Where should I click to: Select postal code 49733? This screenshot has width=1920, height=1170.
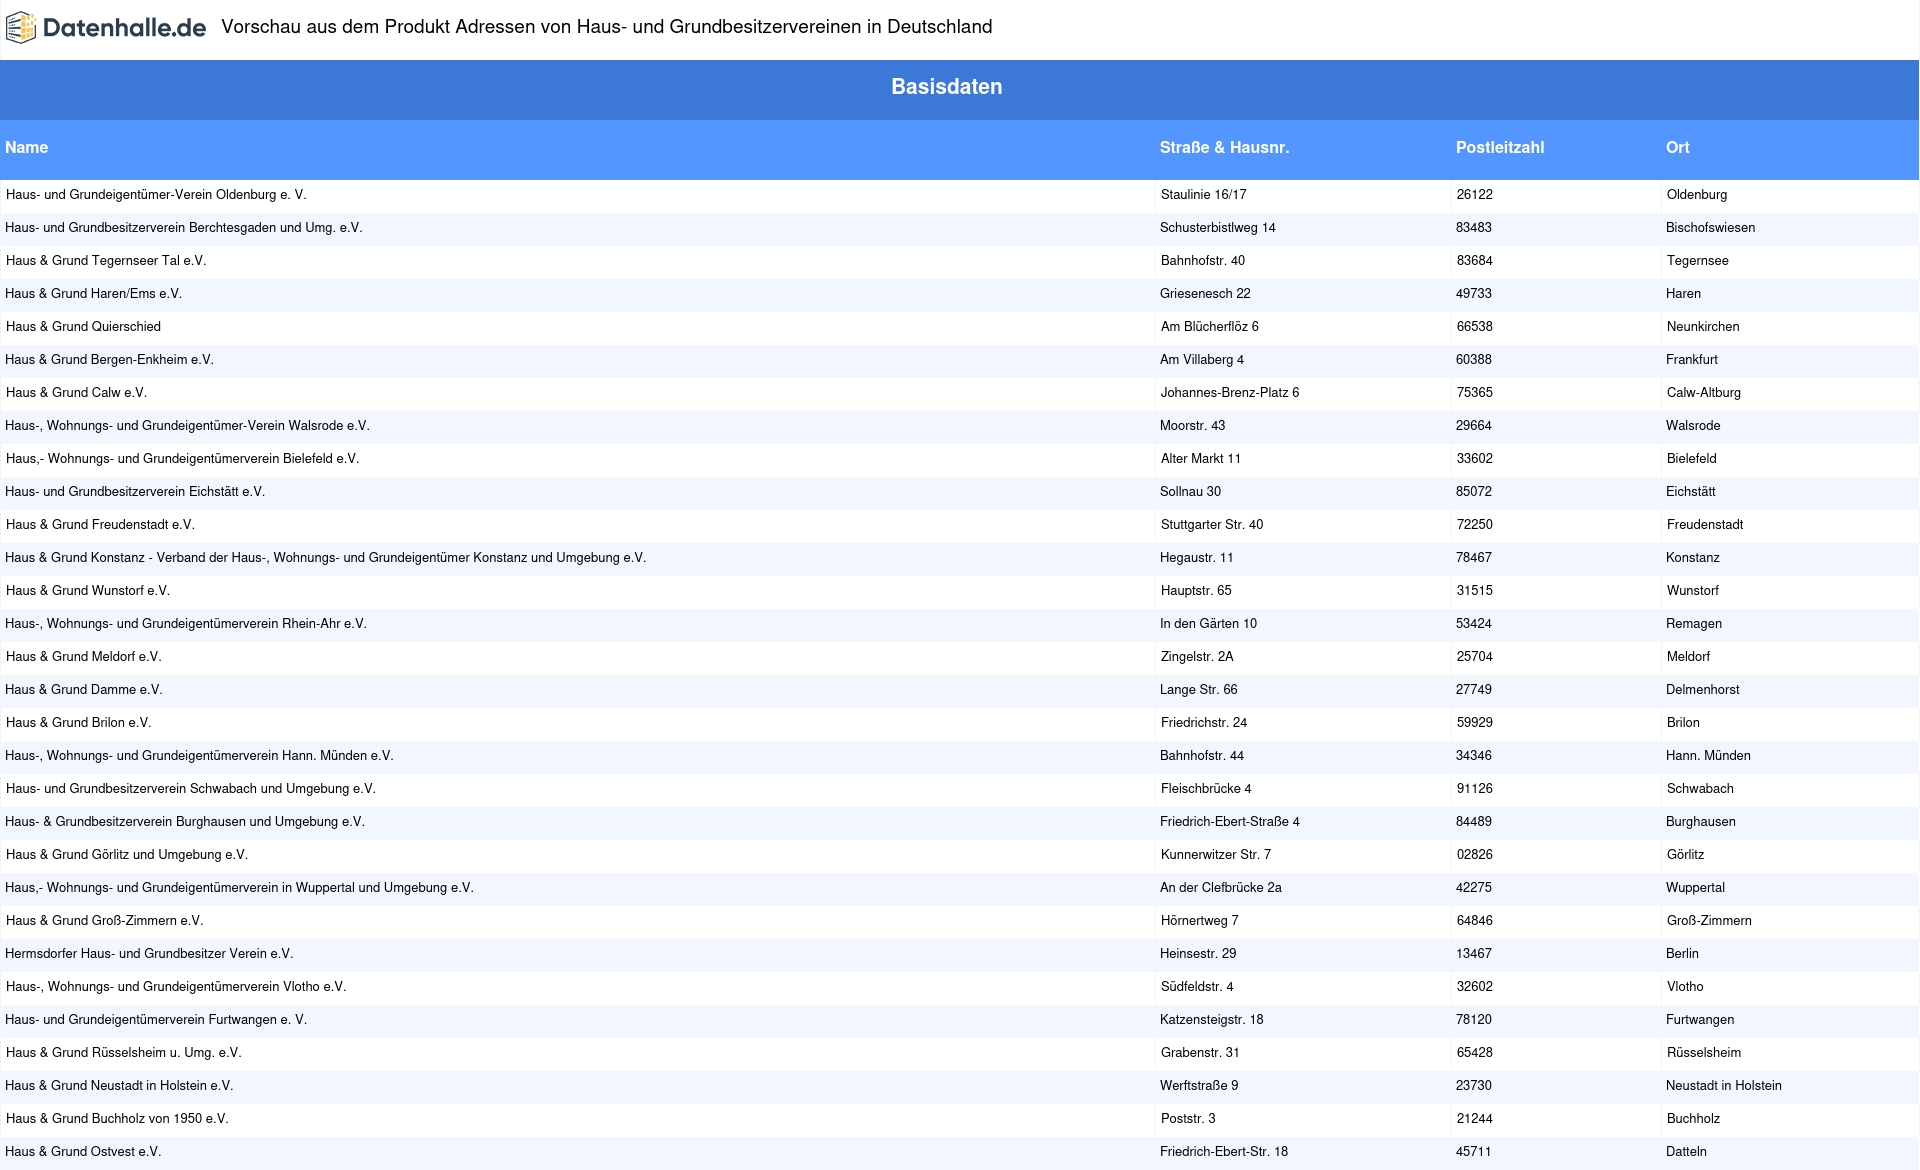(1474, 294)
